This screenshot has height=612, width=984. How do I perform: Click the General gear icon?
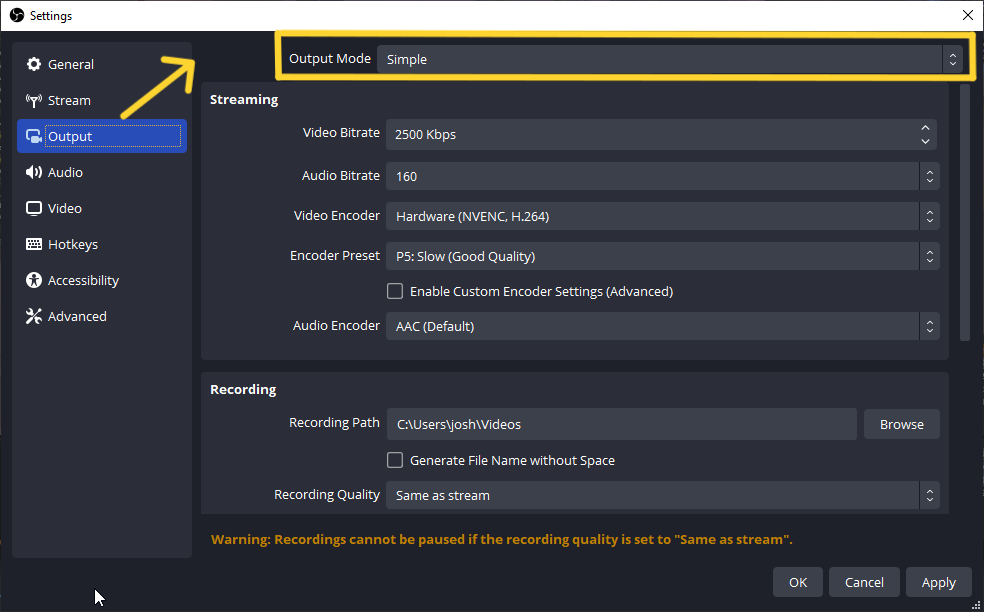[x=34, y=64]
